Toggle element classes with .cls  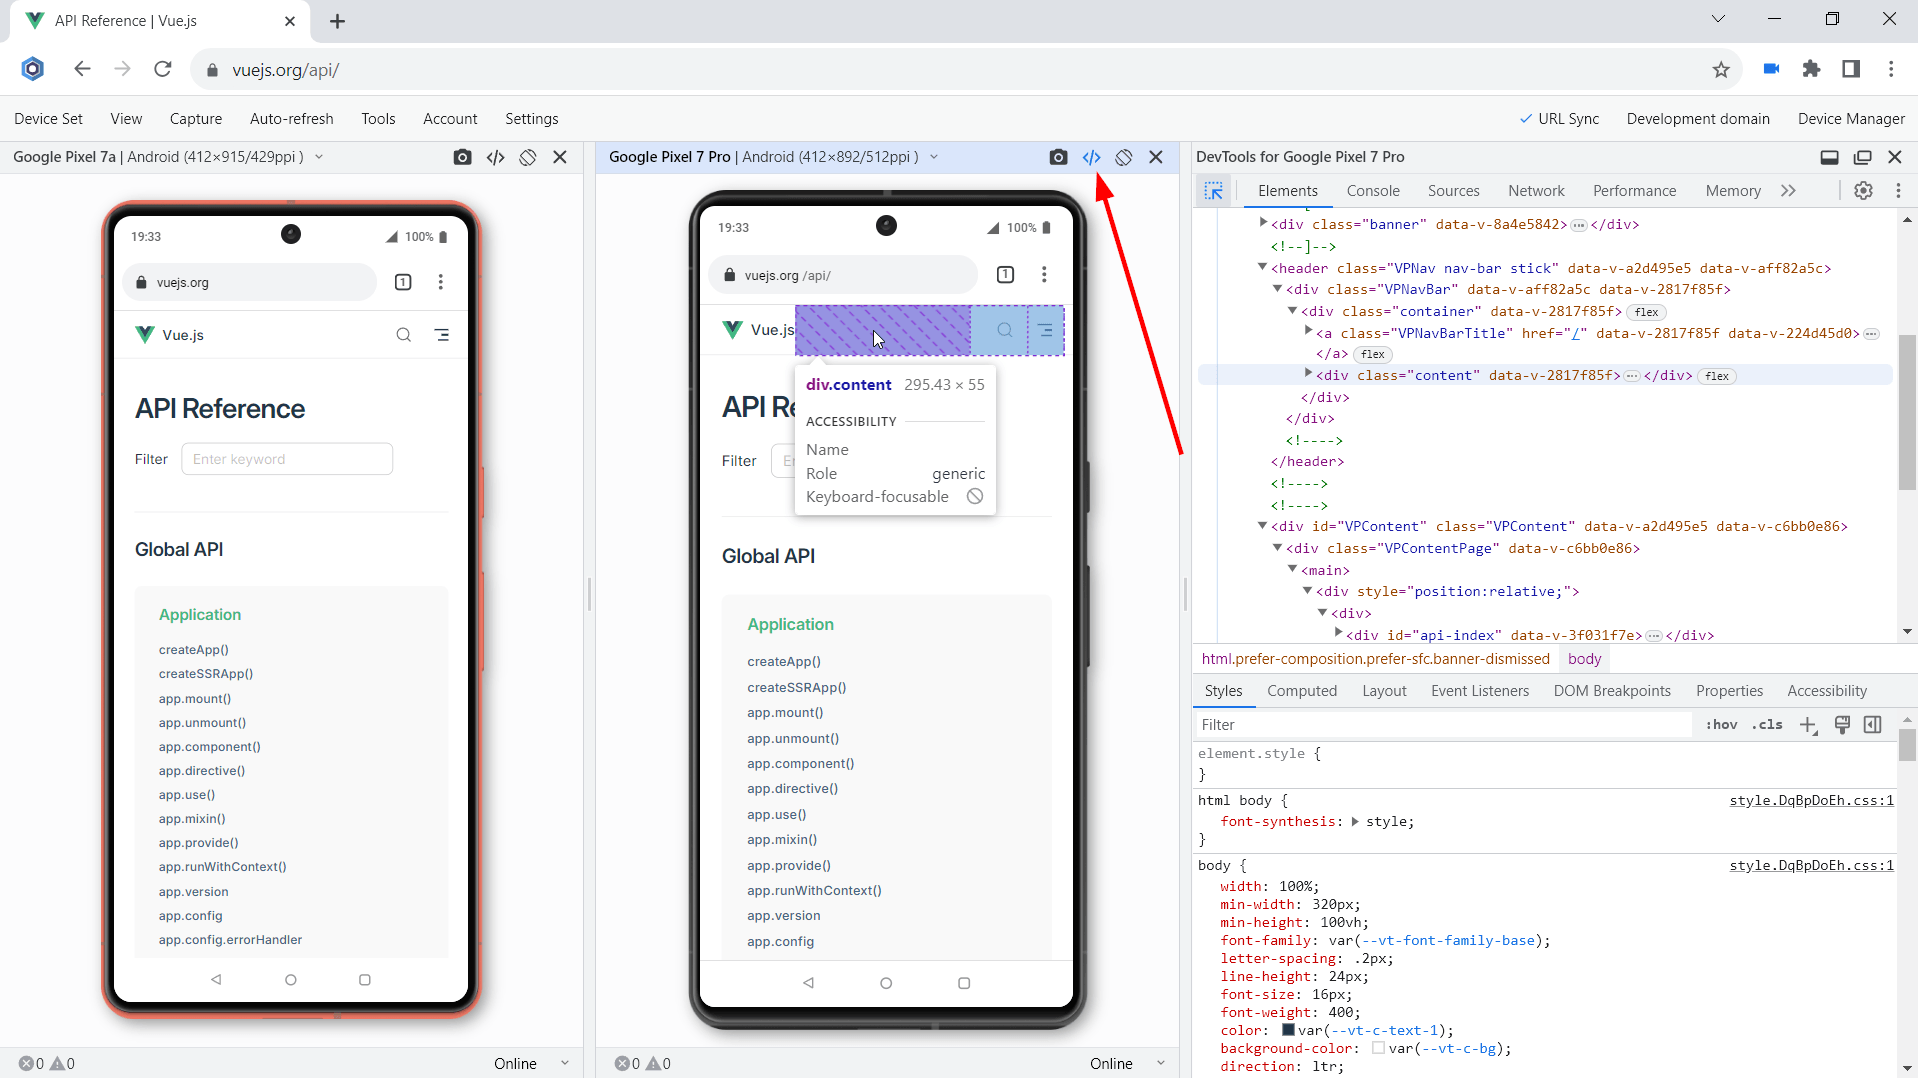[x=1767, y=724]
